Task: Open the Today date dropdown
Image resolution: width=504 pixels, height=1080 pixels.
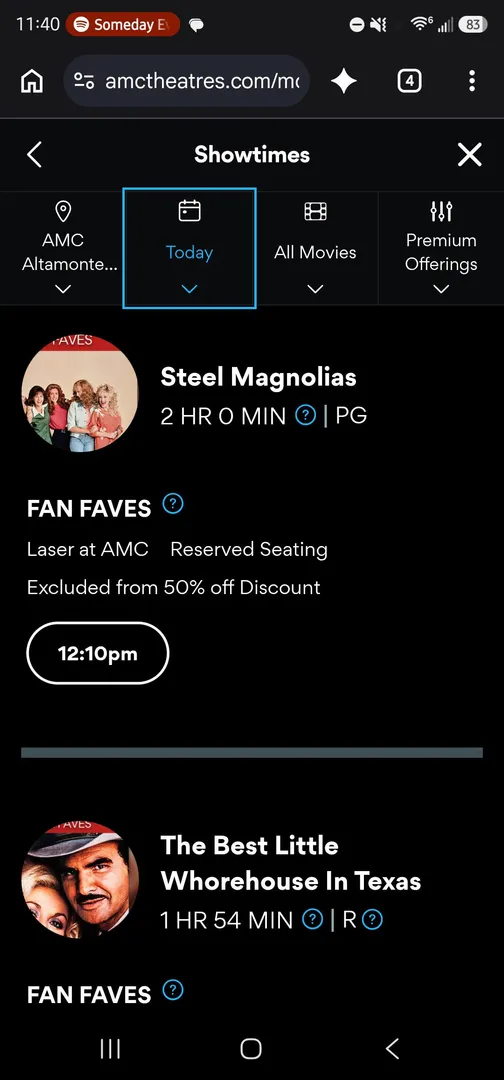Action: [x=189, y=248]
